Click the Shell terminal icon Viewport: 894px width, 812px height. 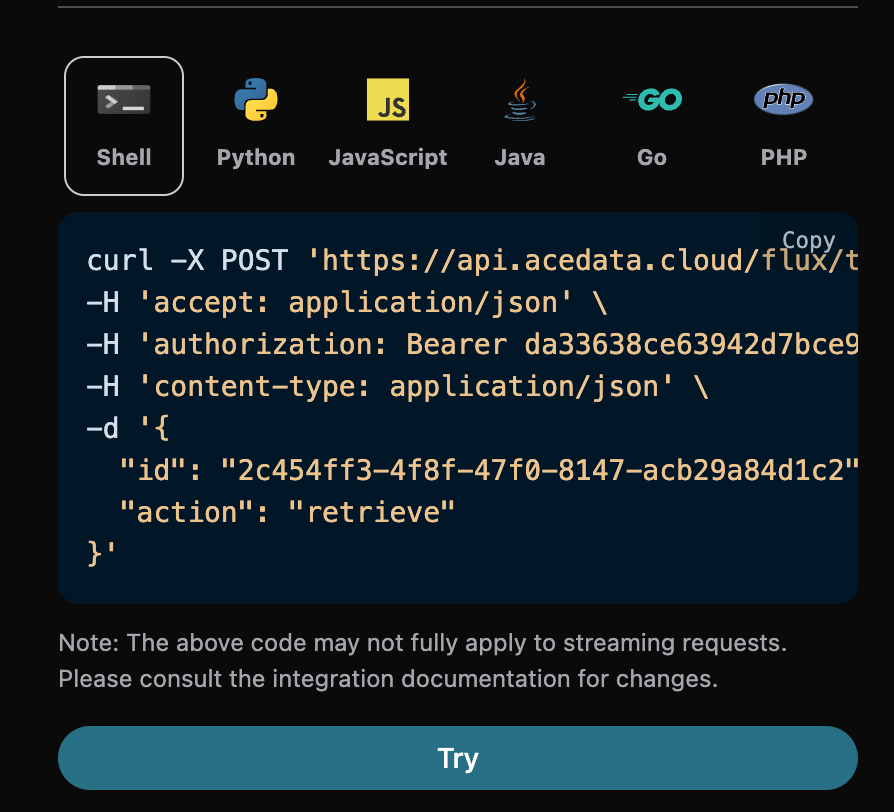(x=124, y=100)
